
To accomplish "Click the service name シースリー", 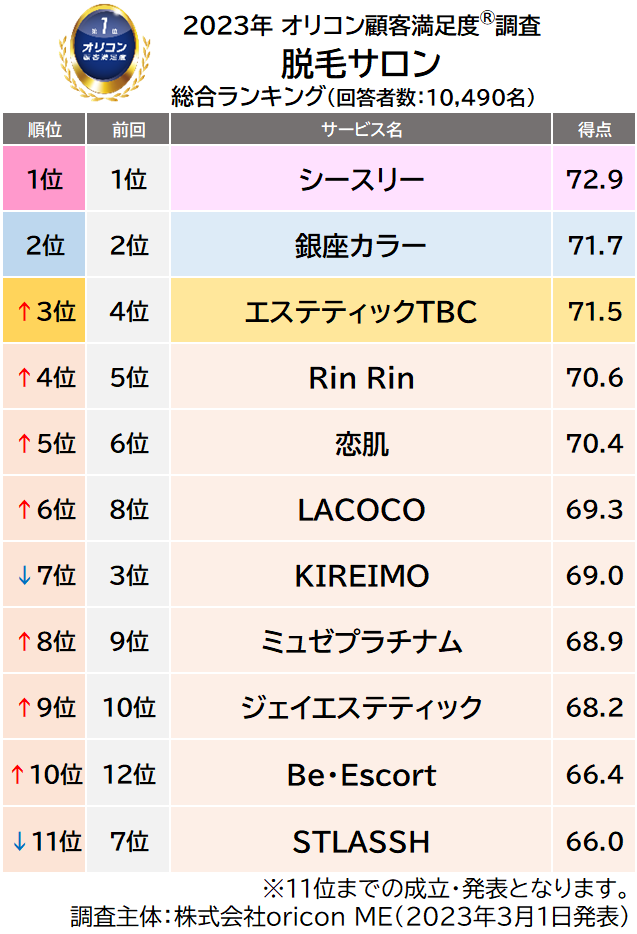I will 361,180.
